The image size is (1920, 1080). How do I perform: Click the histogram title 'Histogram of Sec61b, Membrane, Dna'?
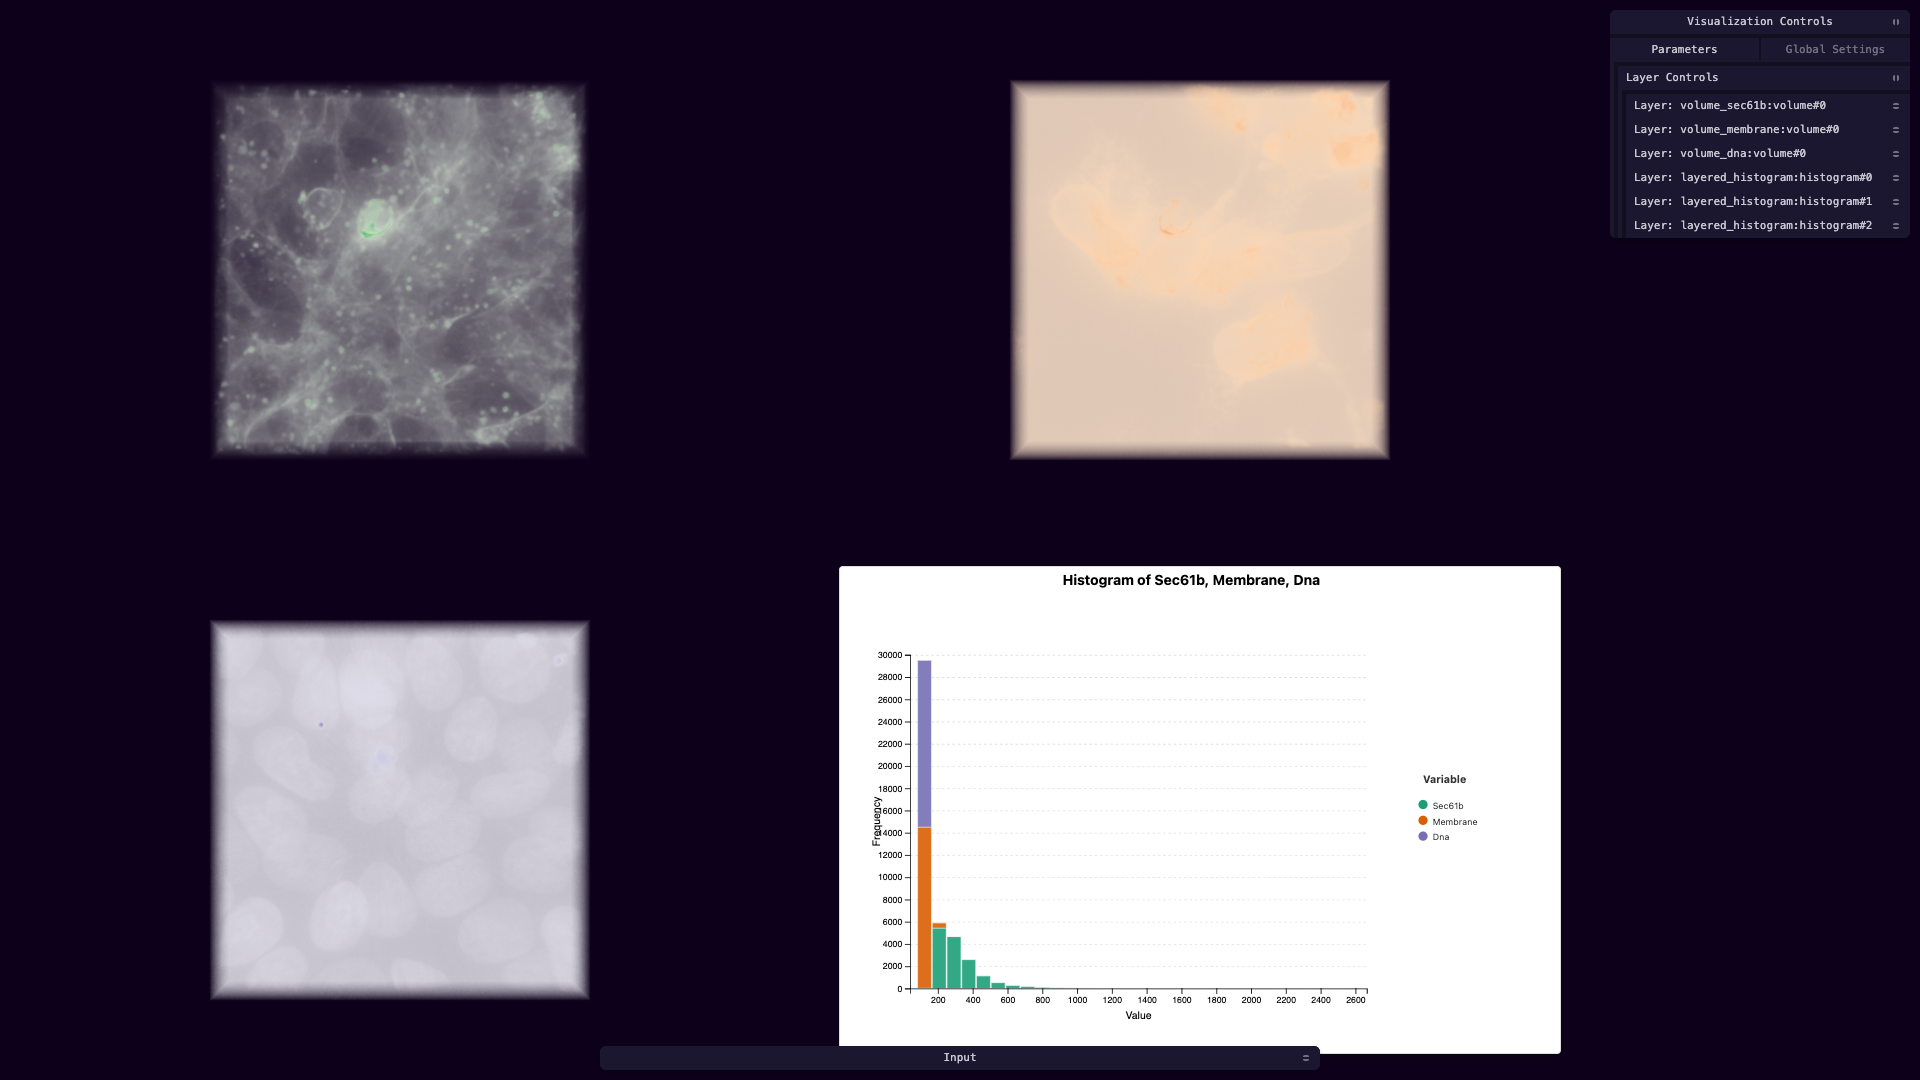pyautogui.click(x=1191, y=580)
